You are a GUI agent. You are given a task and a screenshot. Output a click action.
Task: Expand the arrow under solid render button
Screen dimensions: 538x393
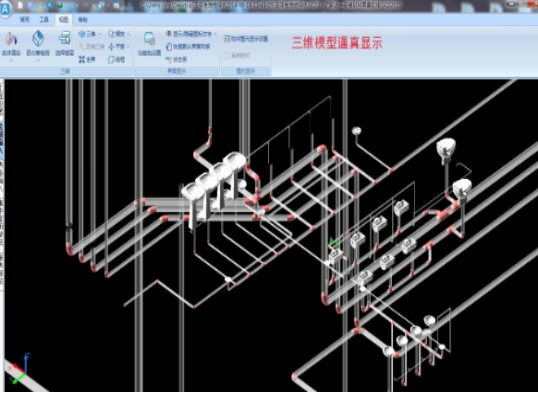pos(11,61)
